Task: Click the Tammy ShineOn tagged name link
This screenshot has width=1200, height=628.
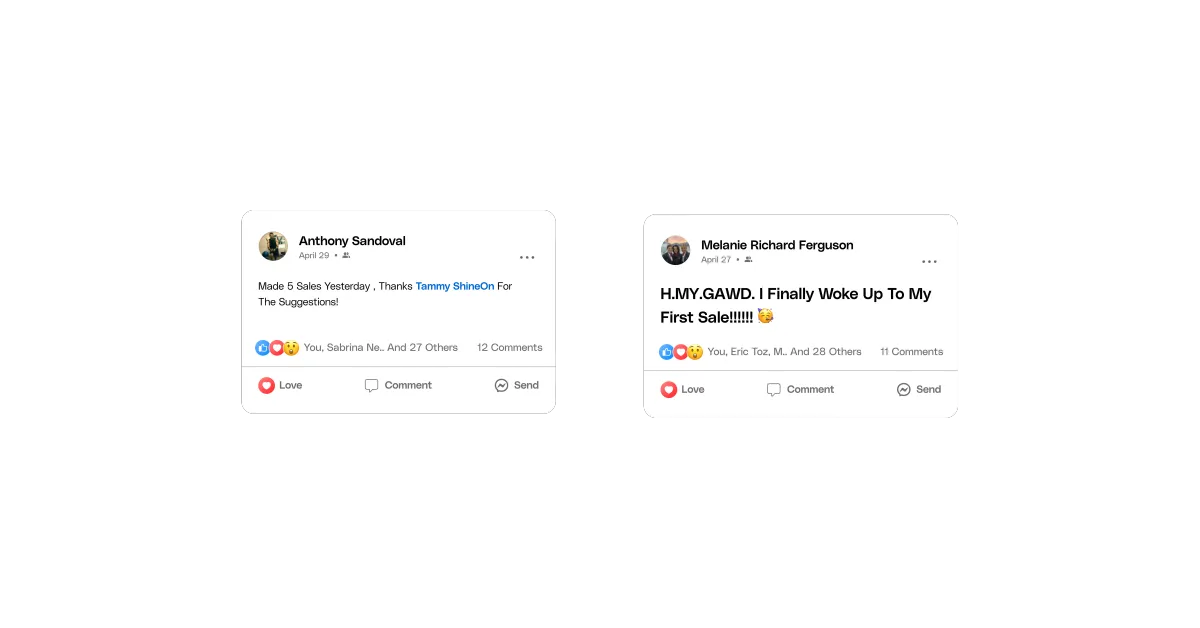Action: 455,286
